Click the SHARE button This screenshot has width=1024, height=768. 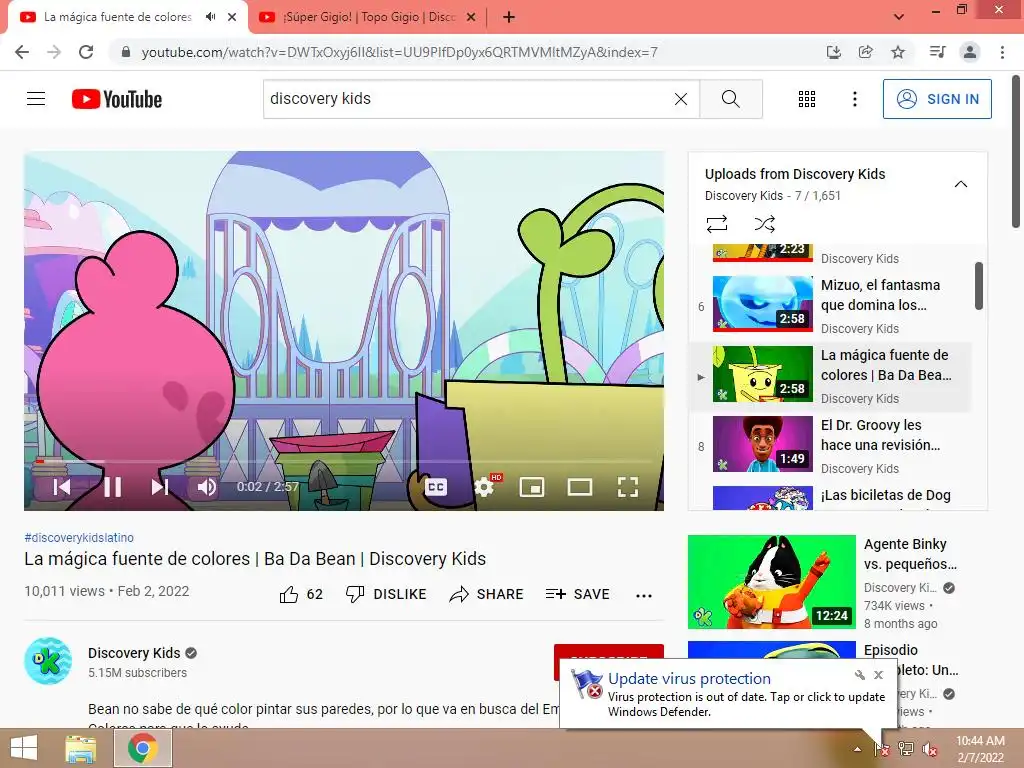click(x=487, y=594)
